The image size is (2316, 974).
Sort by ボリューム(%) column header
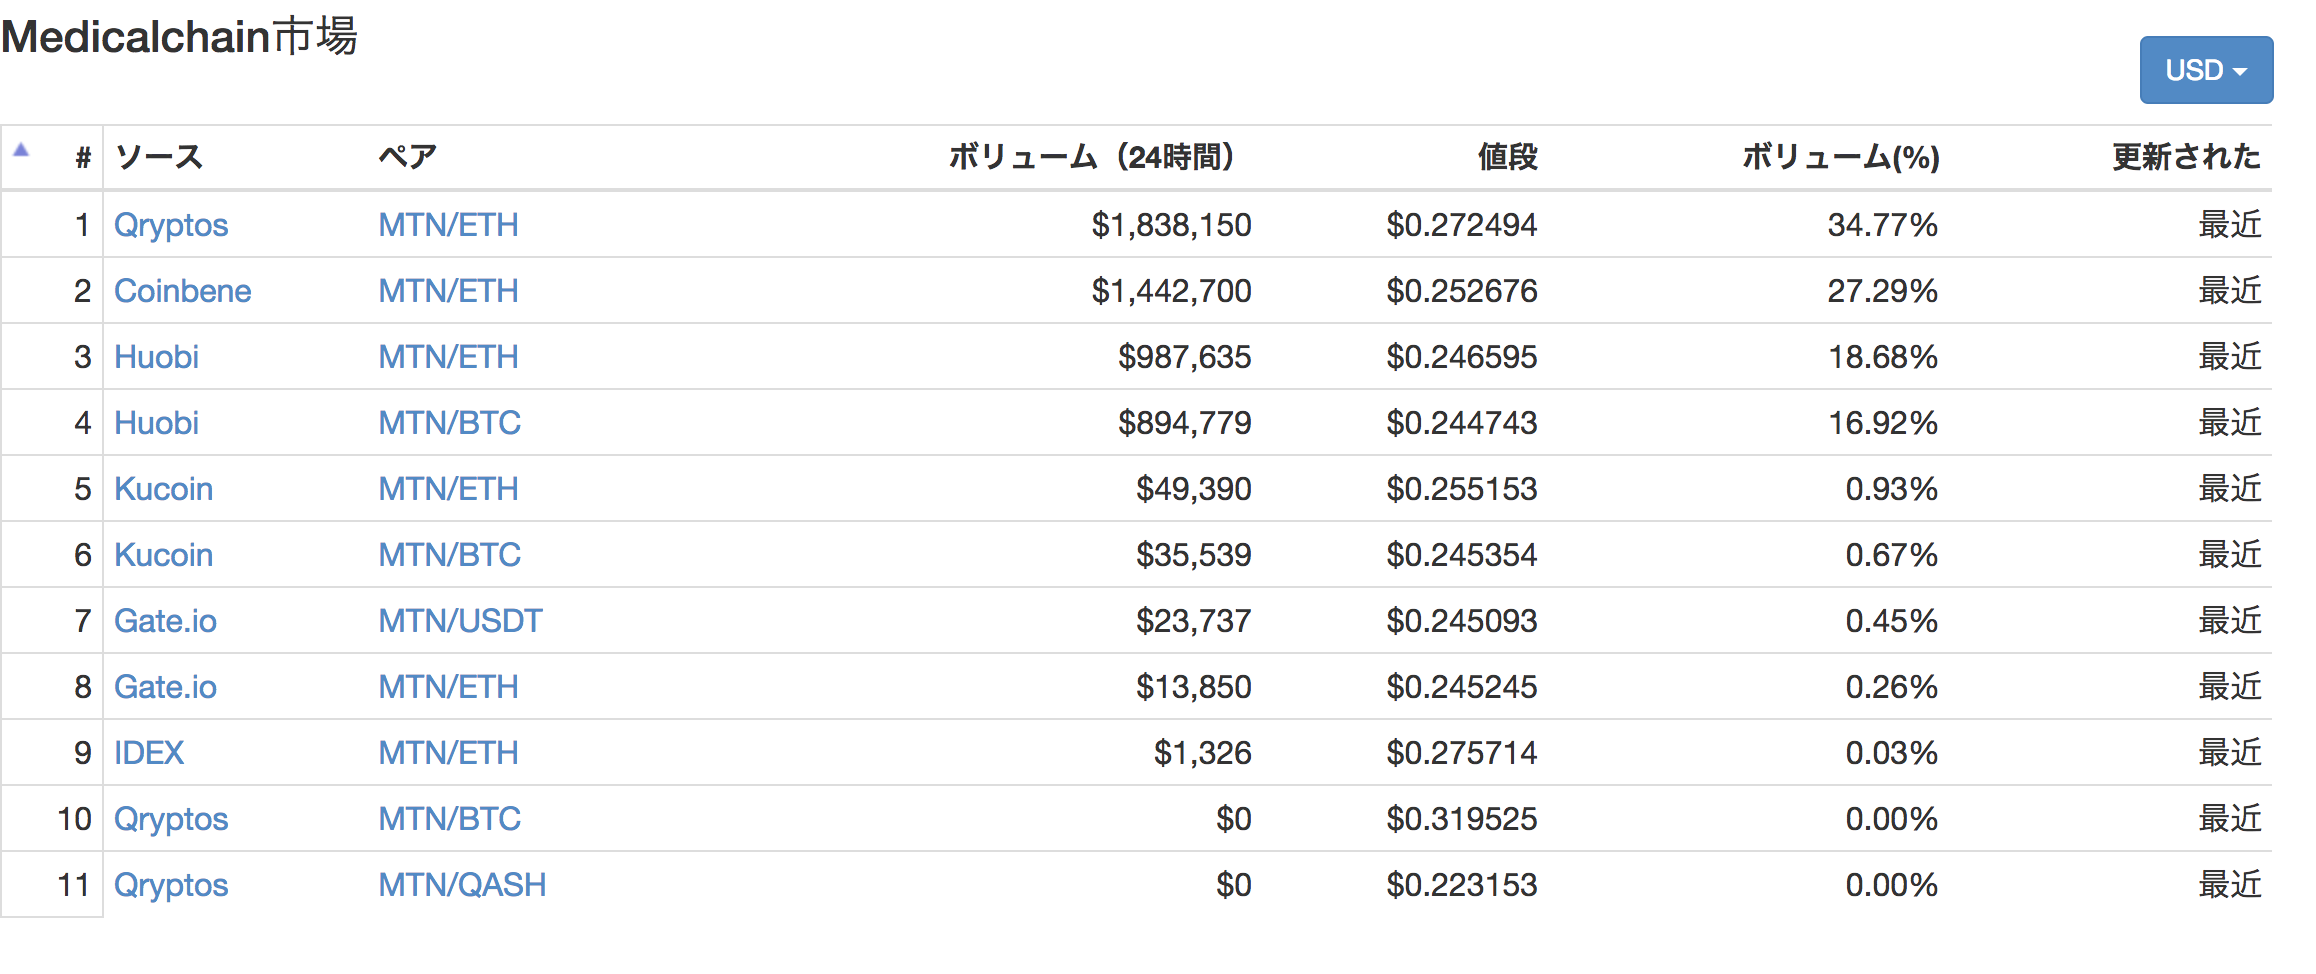[1841, 157]
